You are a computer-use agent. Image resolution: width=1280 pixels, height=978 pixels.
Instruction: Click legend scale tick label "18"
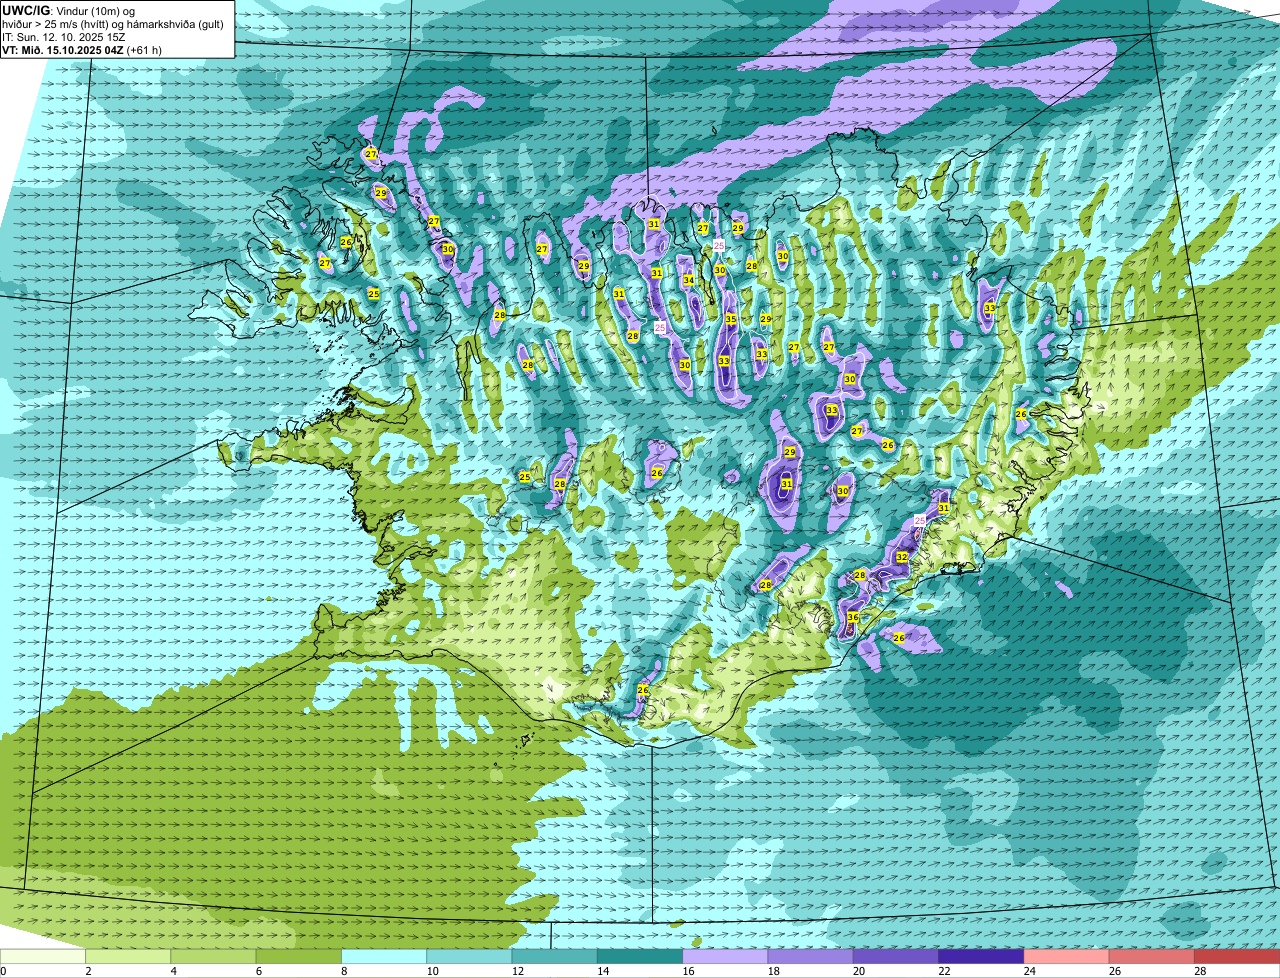tap(773, 971)
